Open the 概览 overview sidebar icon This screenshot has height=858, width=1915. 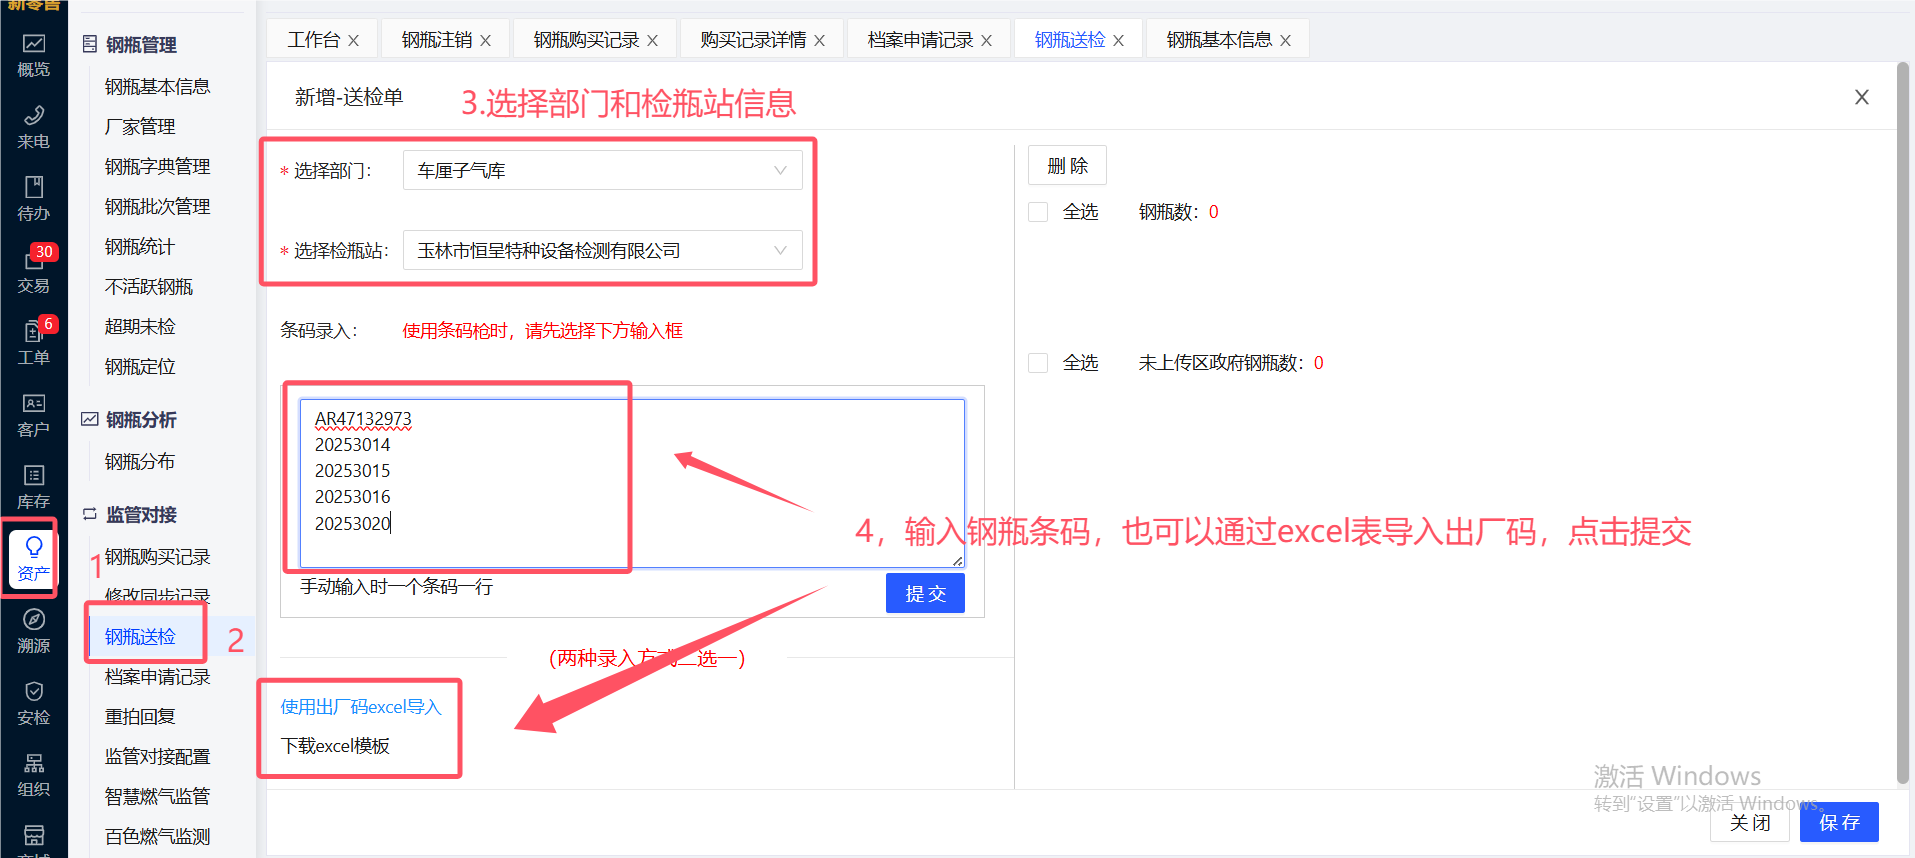(33, 55)
